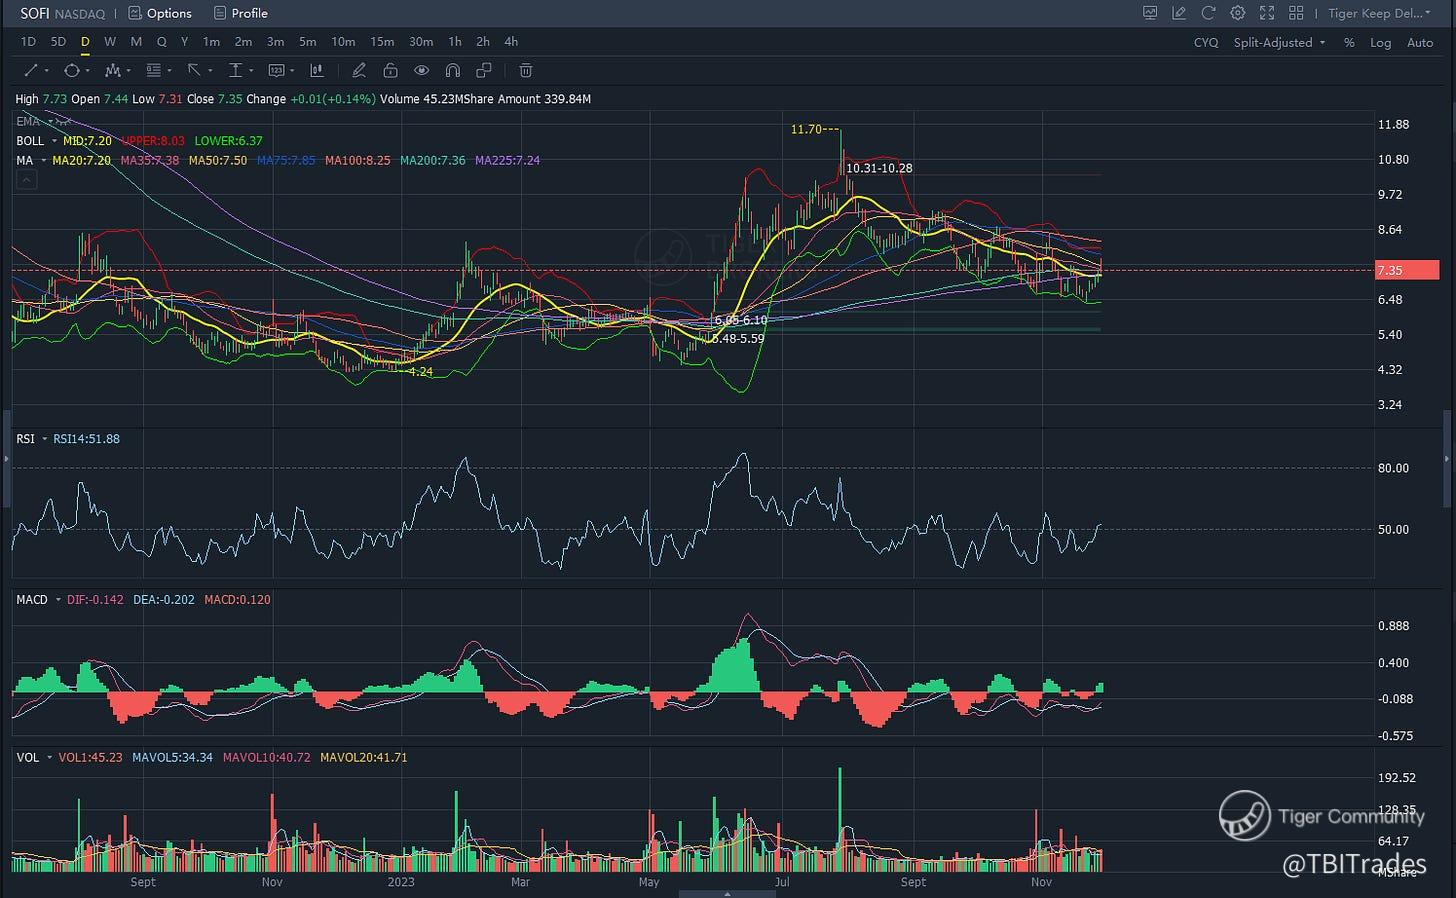Select the 5m intraday interval
Image resolution: width=1456 pixels, height=898 pixels.
[308, 42]
